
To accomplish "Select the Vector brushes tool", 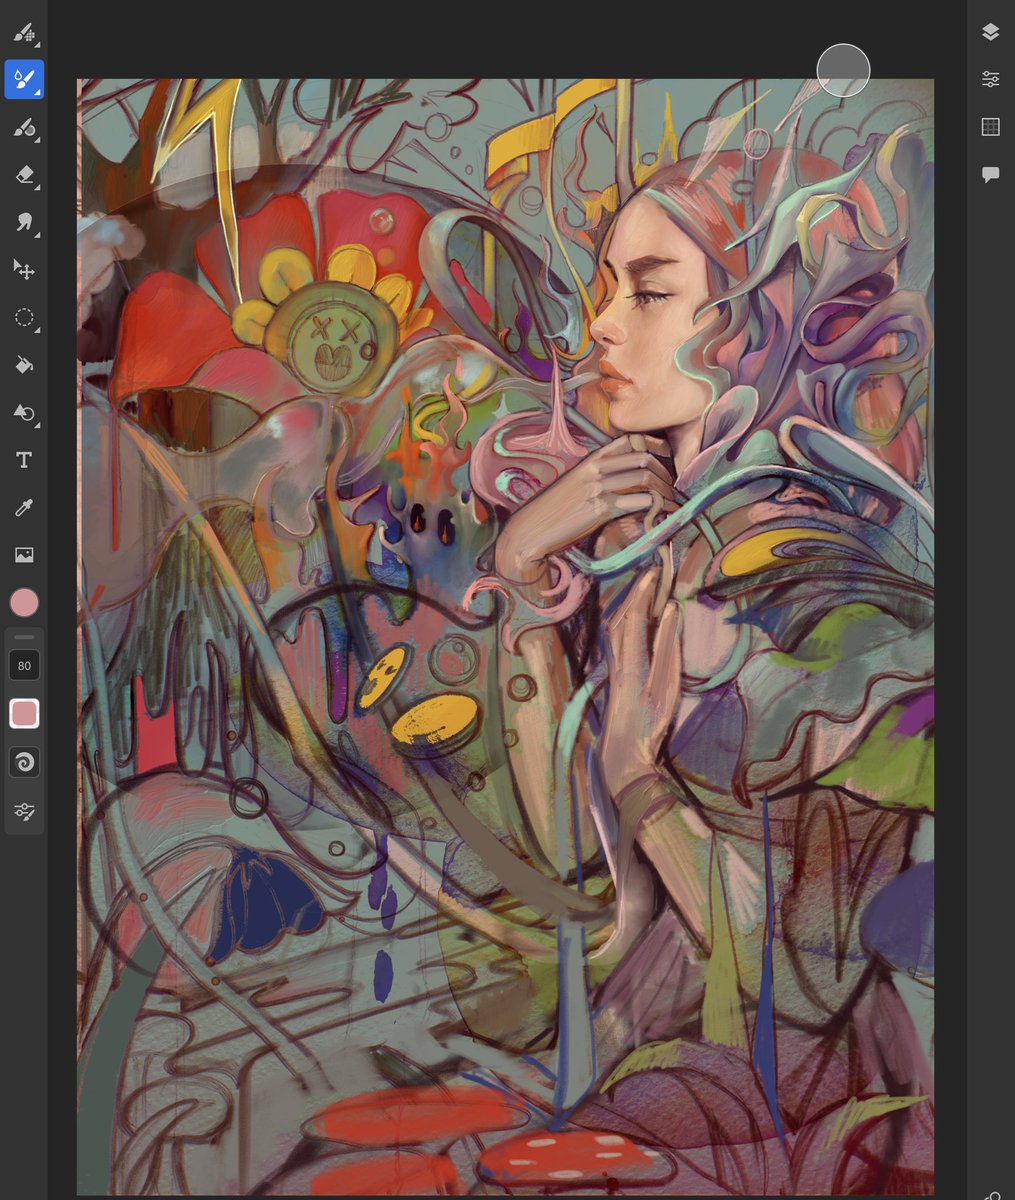I will 24,127.
